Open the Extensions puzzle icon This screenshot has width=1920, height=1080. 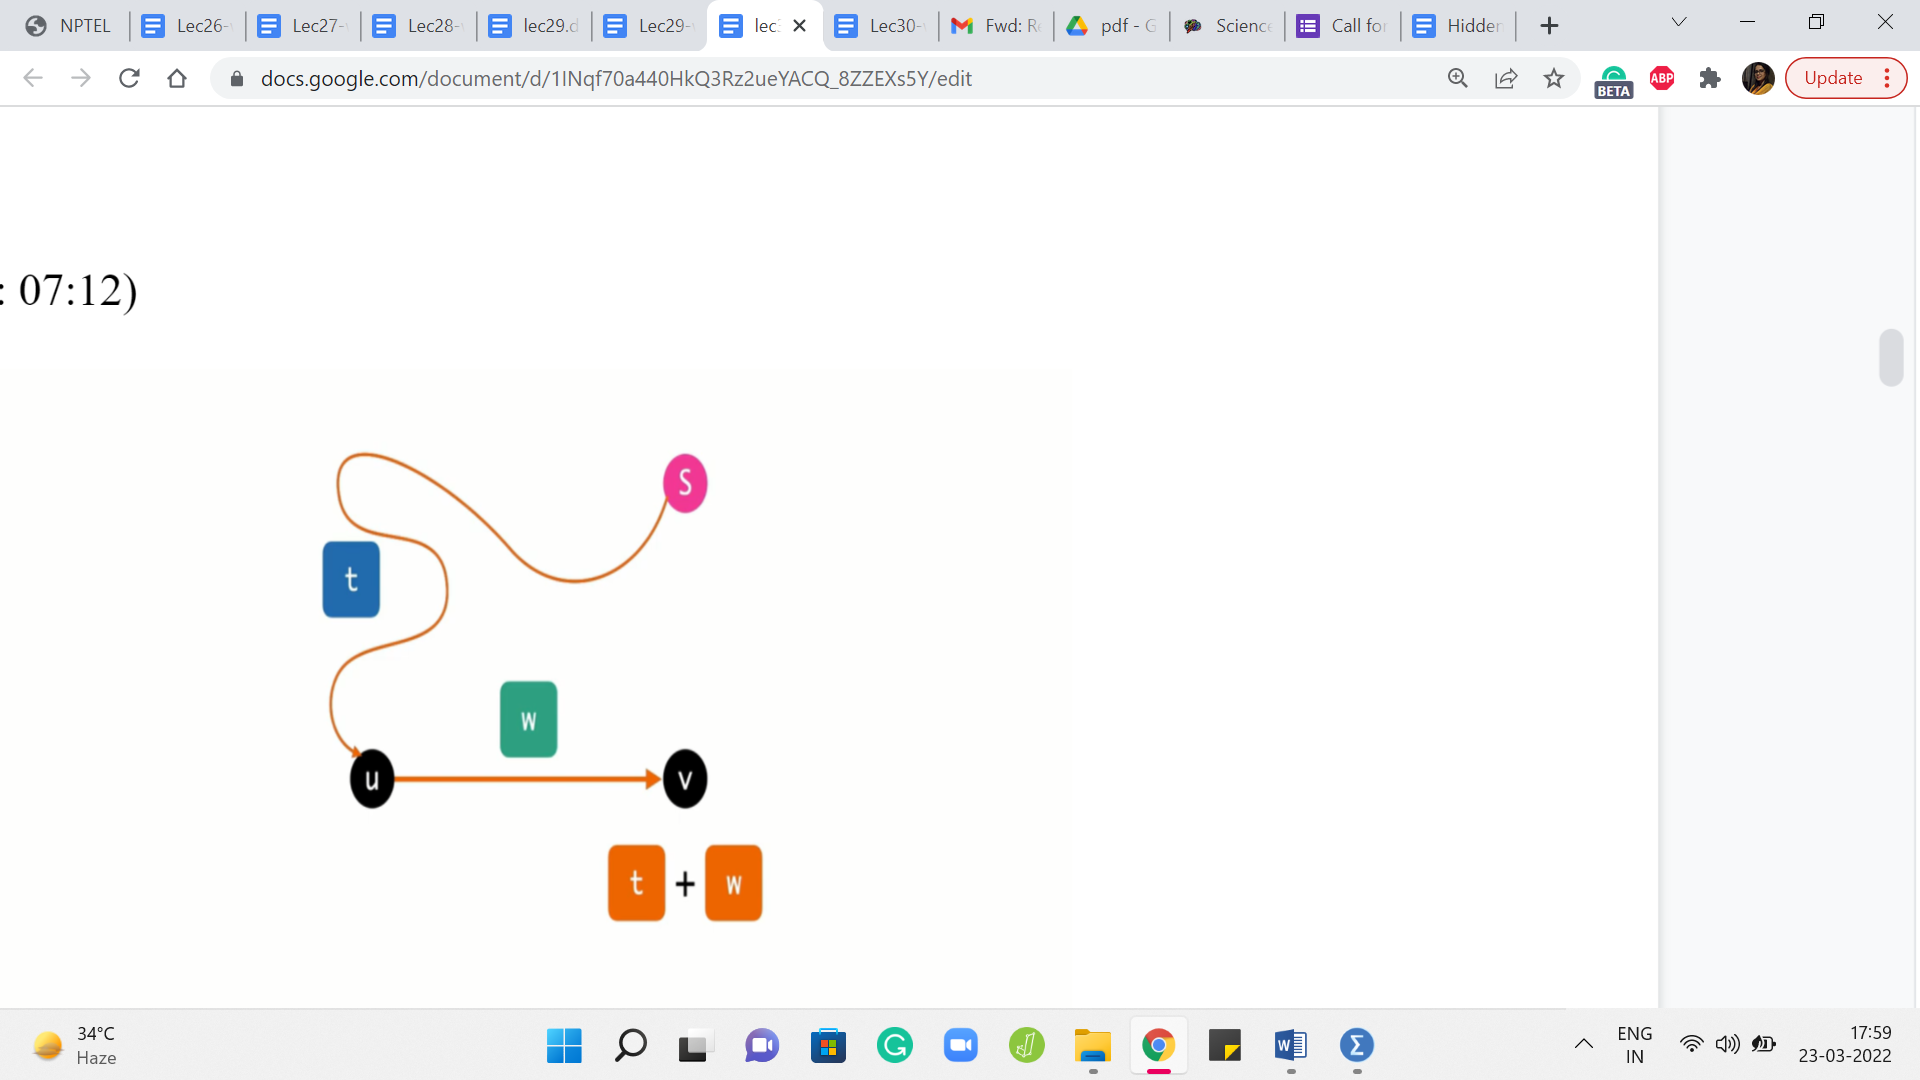pos(1710,78)
